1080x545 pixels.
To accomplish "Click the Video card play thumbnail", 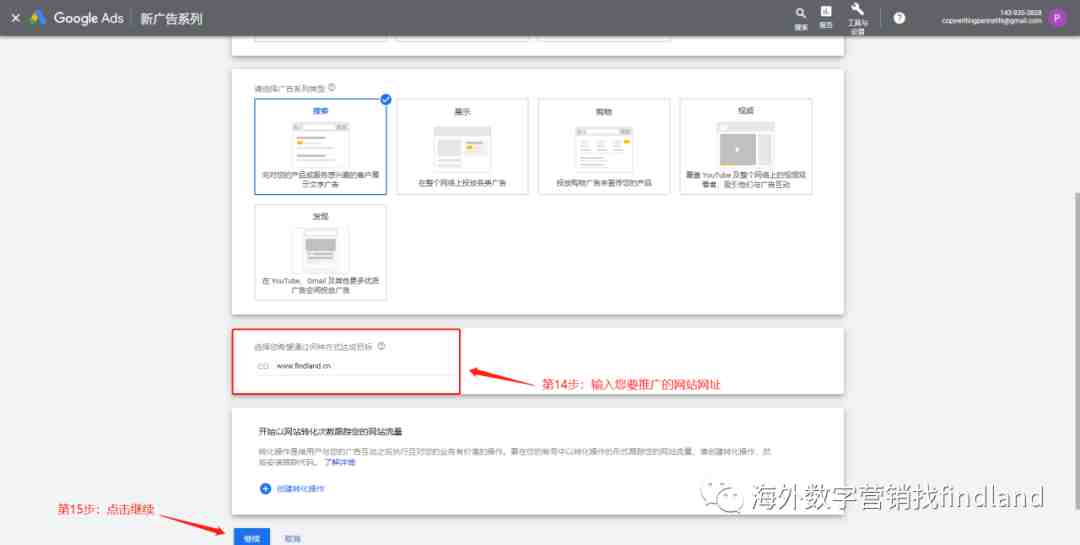I will click(x=746, y=145).
